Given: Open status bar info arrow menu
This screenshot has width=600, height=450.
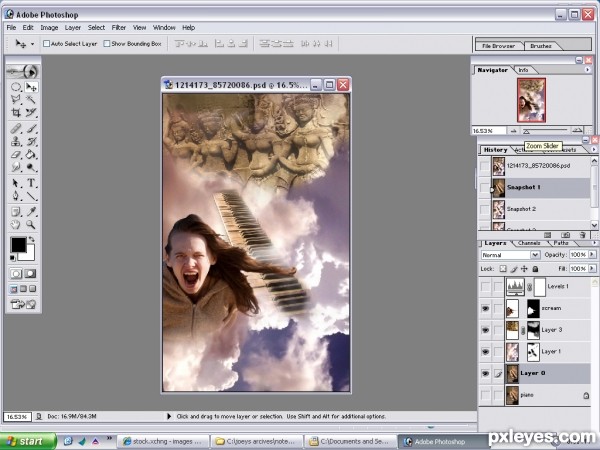Looking at the screenshot, I should point(169,416).
